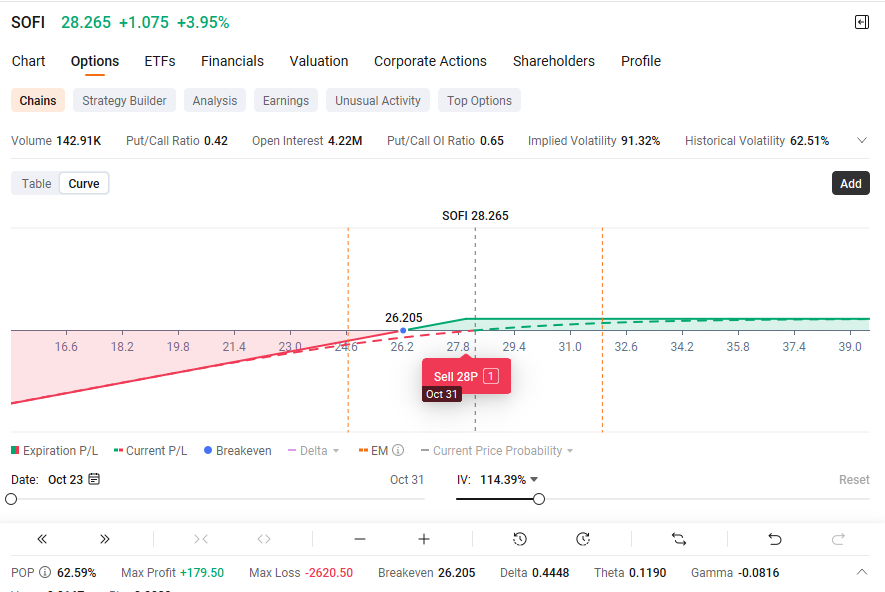The height and width of the screenshot is (592, 885).
Task: Click the minus icon in bottom toolbar
Action: (x=360, y=539)
